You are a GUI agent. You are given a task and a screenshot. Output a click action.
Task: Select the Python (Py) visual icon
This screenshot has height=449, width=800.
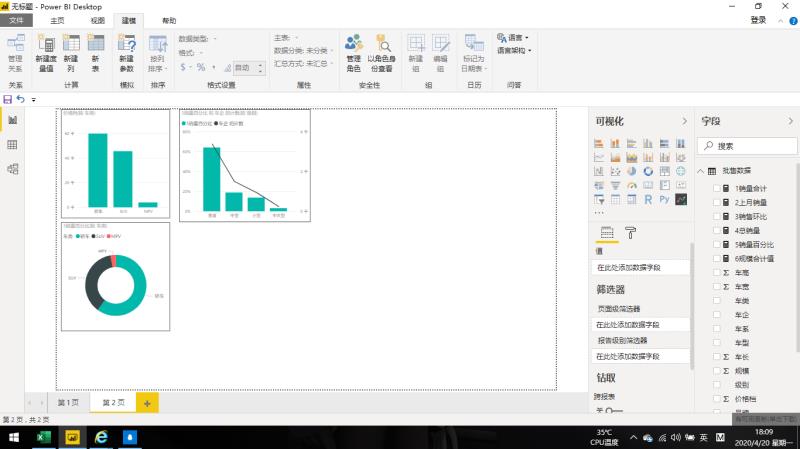pyautogui.click(x=664, y=199)
